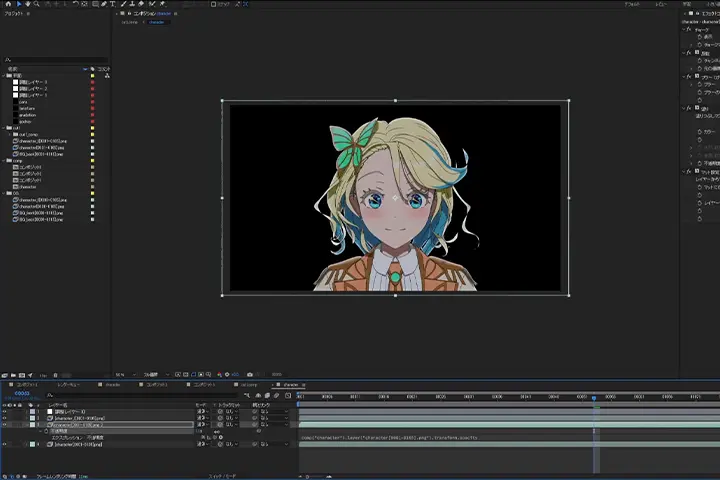Open track matte dropdown for layer 2

232,418
